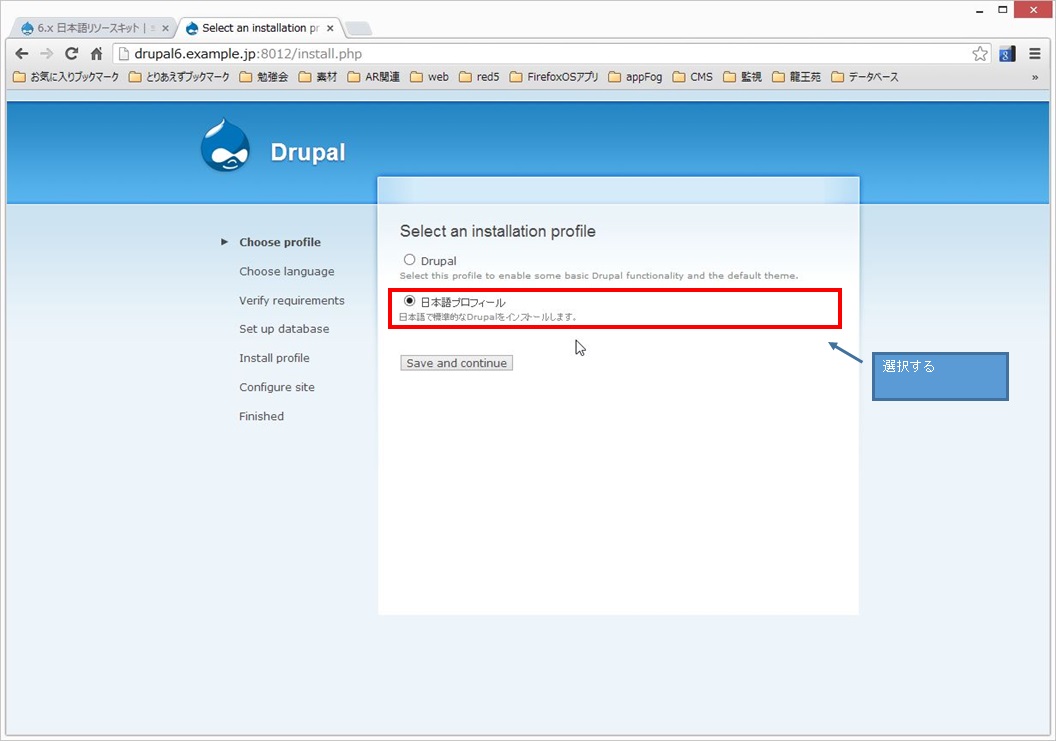Click the browser forward arrow
Image resolution: width=1056 pixels, height=741 pixels.
coord(46,54)
